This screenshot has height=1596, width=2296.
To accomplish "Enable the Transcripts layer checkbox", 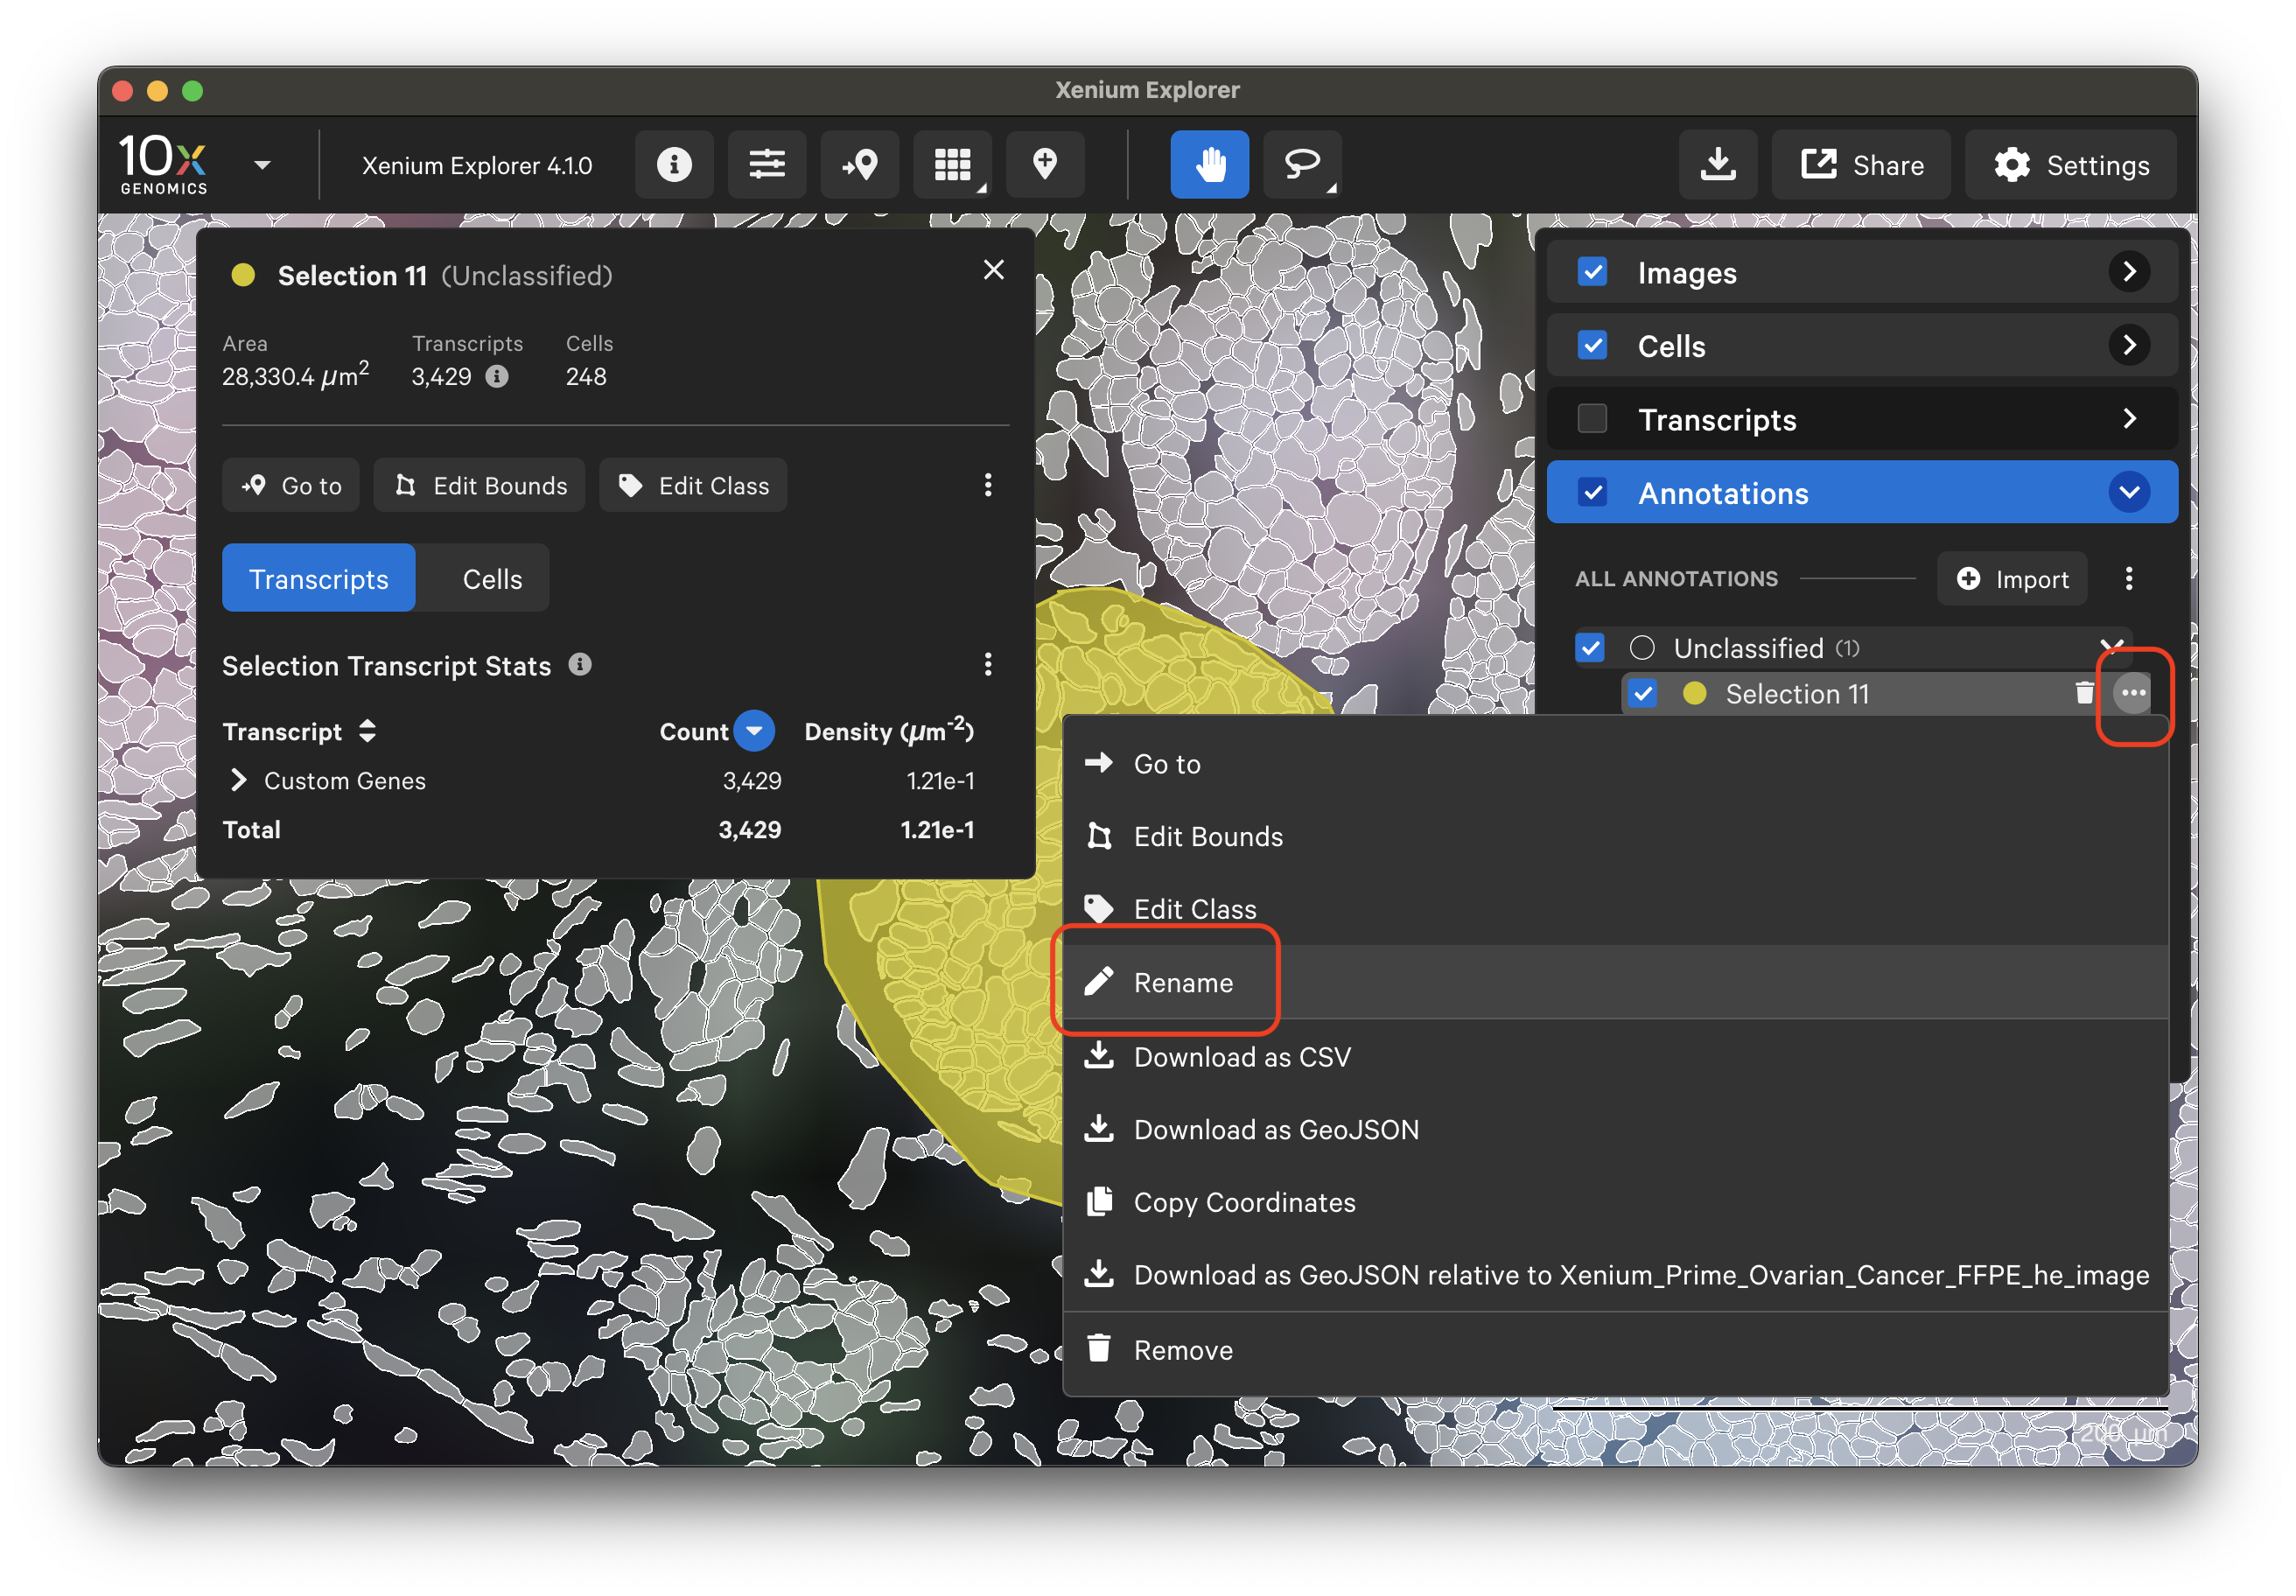I will tap(1592, 419).
